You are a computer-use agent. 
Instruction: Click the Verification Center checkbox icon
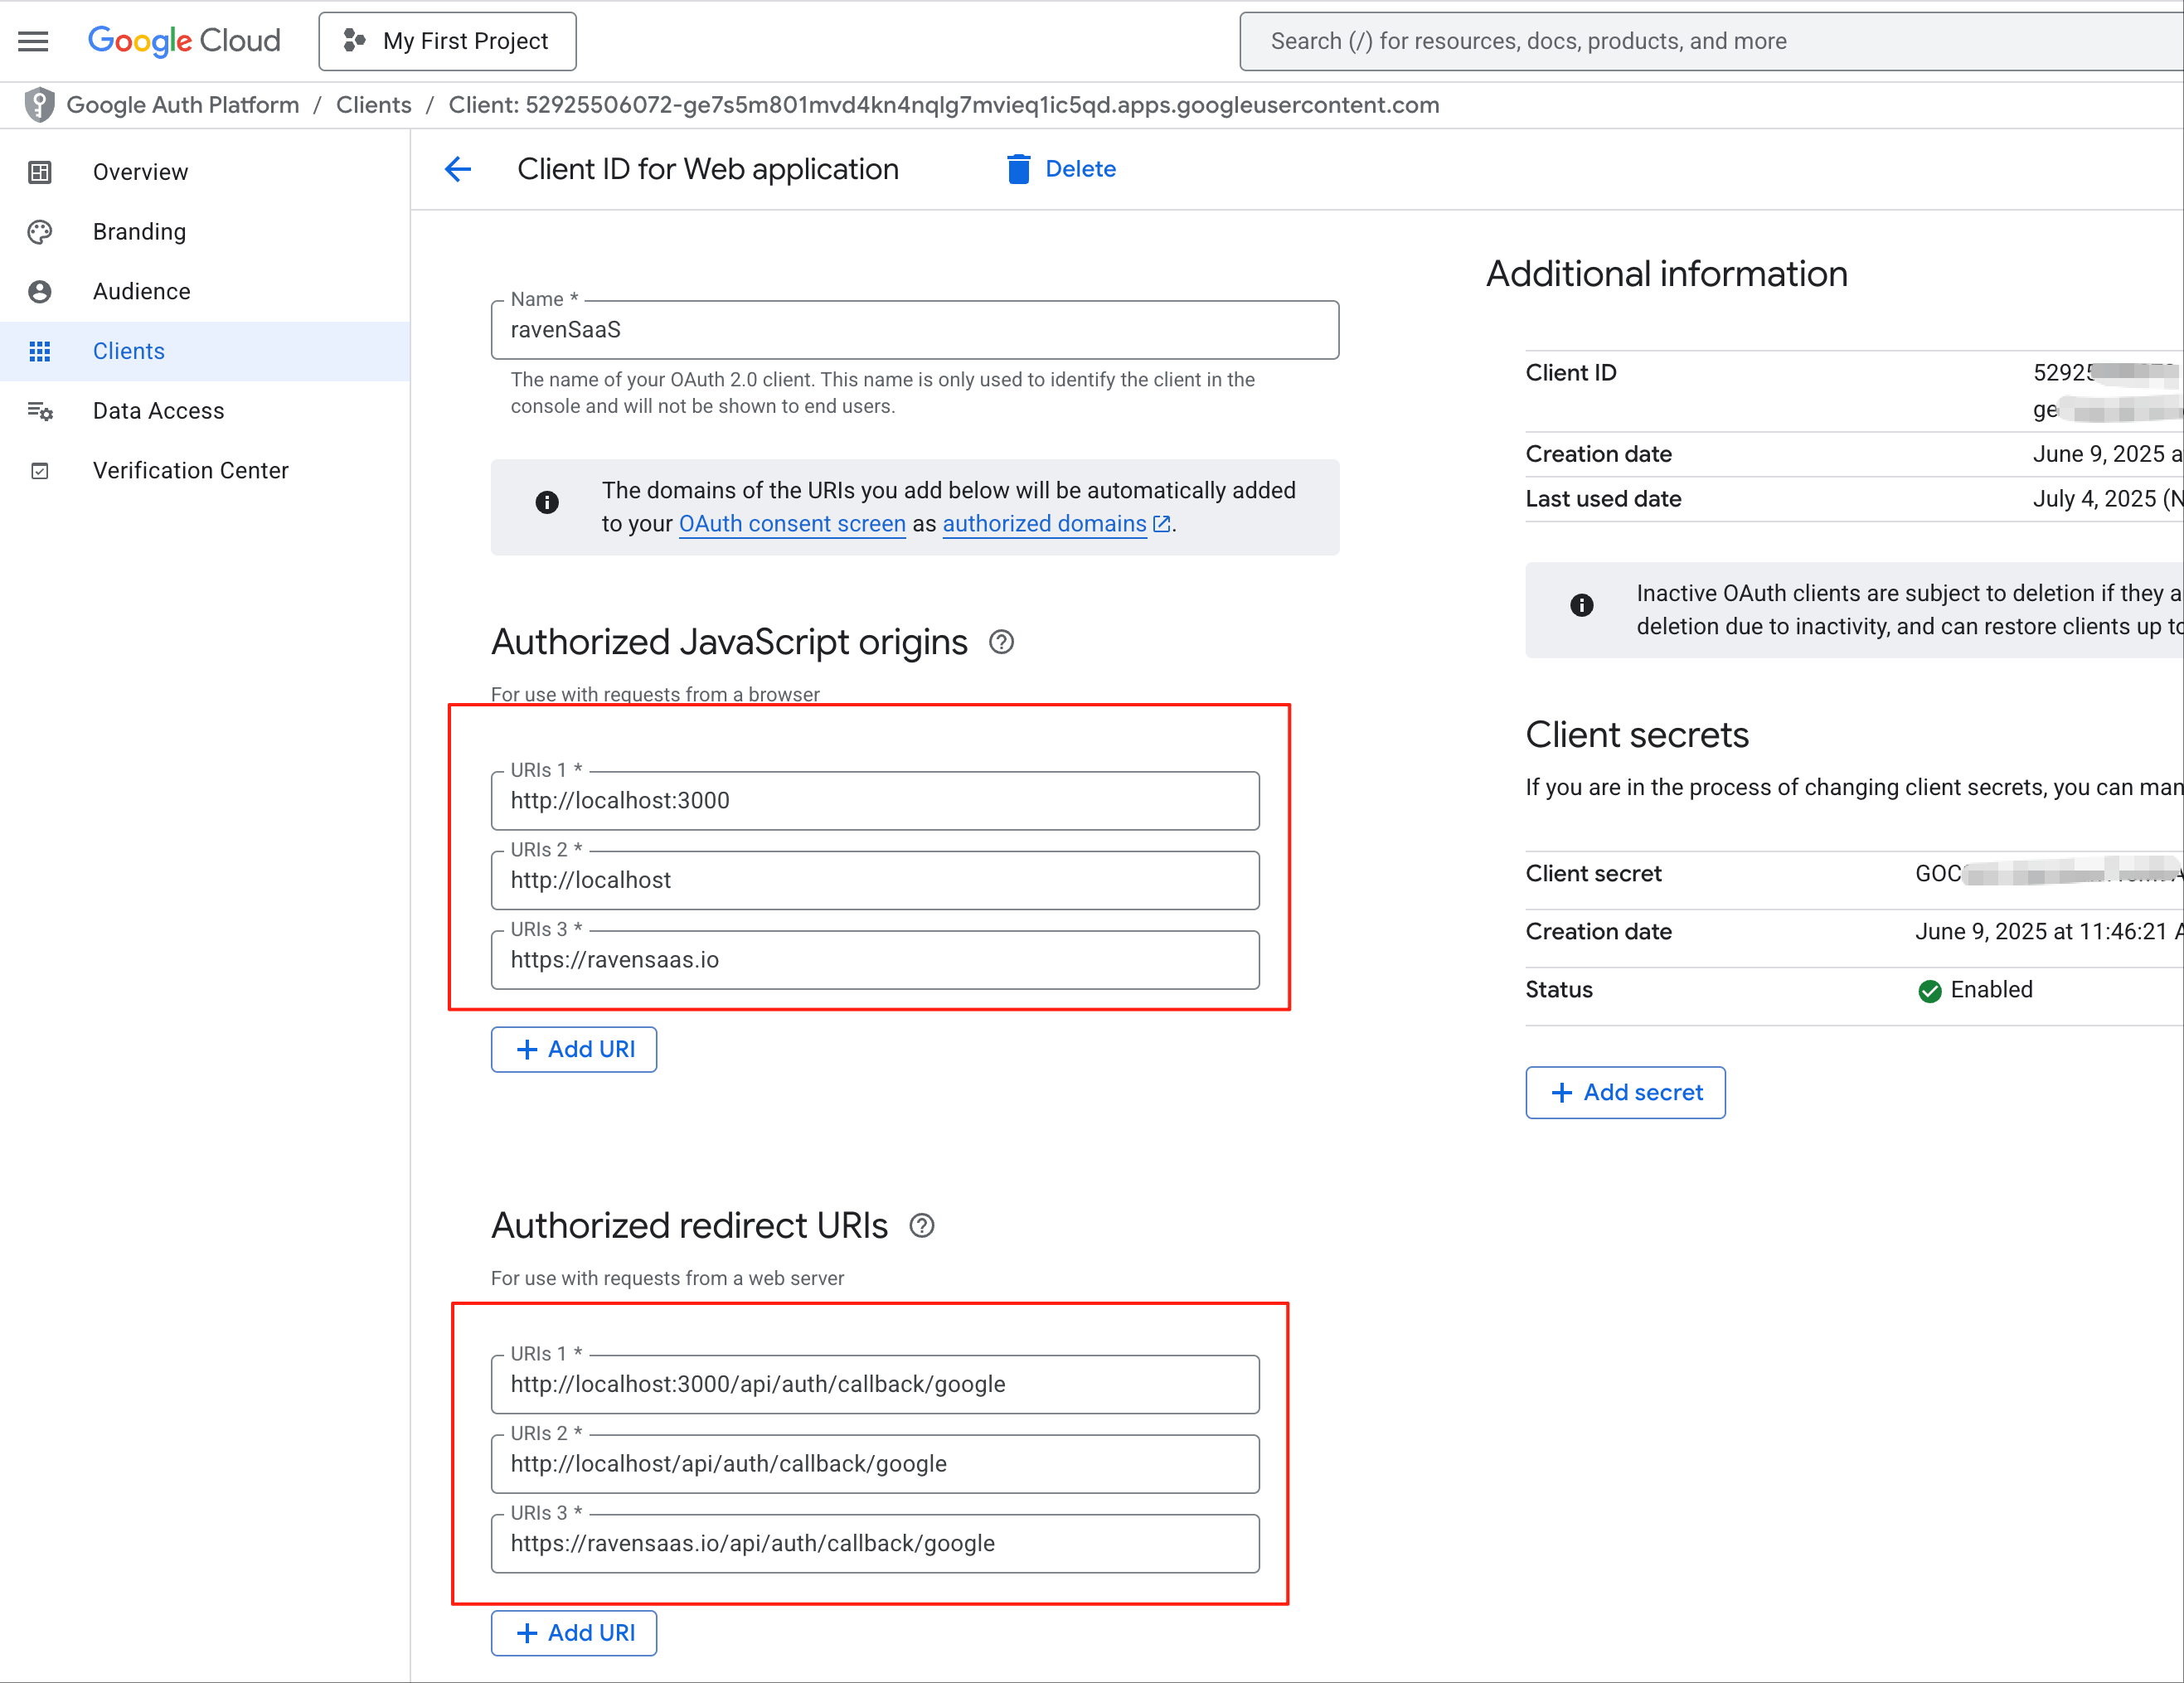(40, 471)
